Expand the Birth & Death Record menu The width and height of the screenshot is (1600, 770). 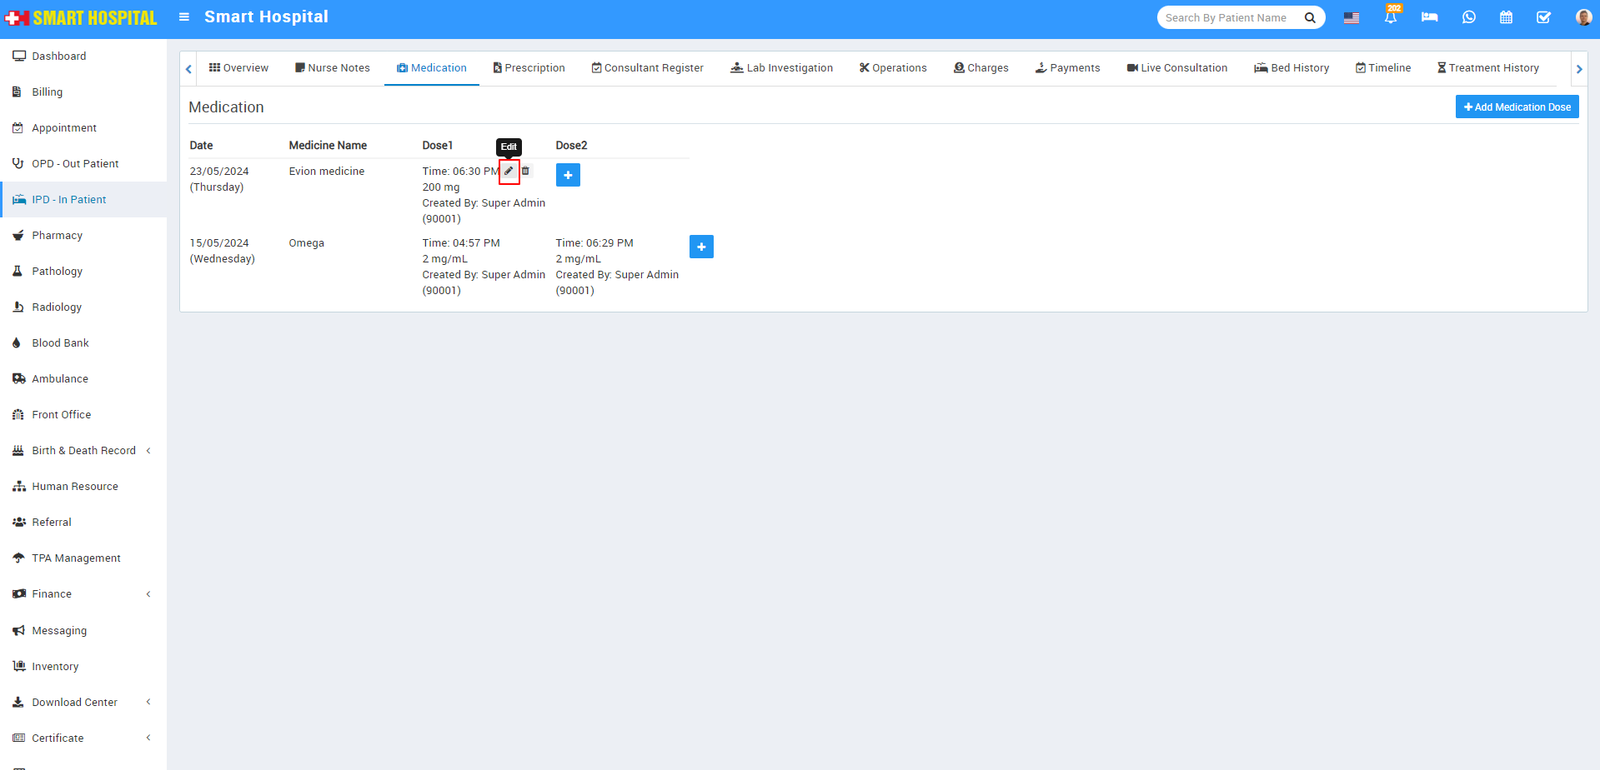(84, 451)
